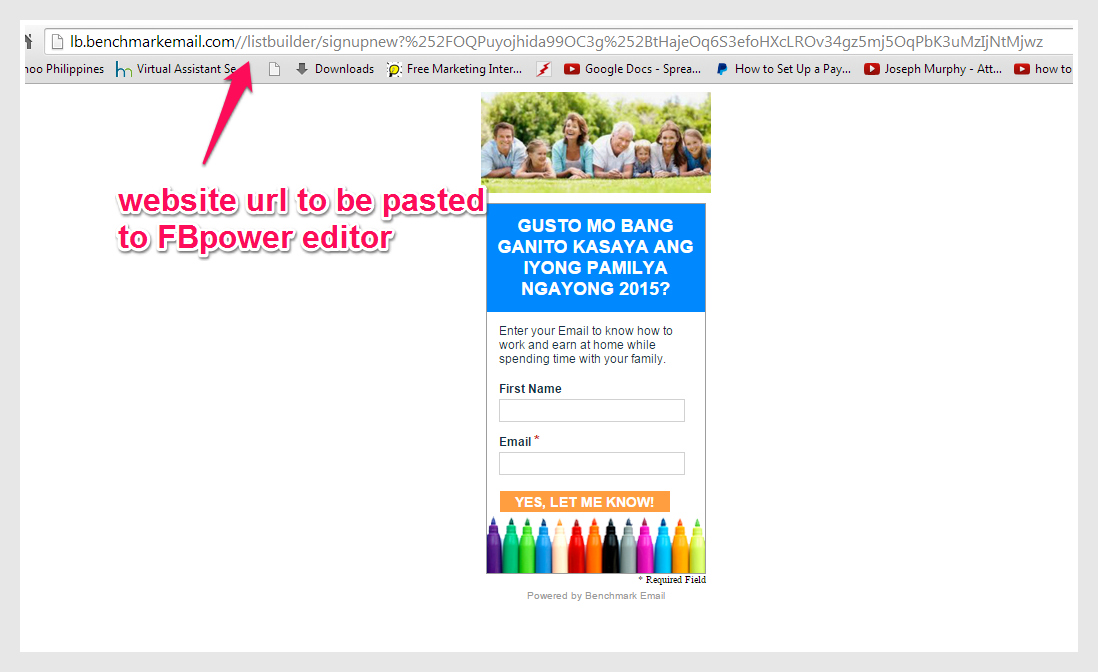Click the colored markers banner image
This screenshot has width=1098, height=672.
point(596,546)
